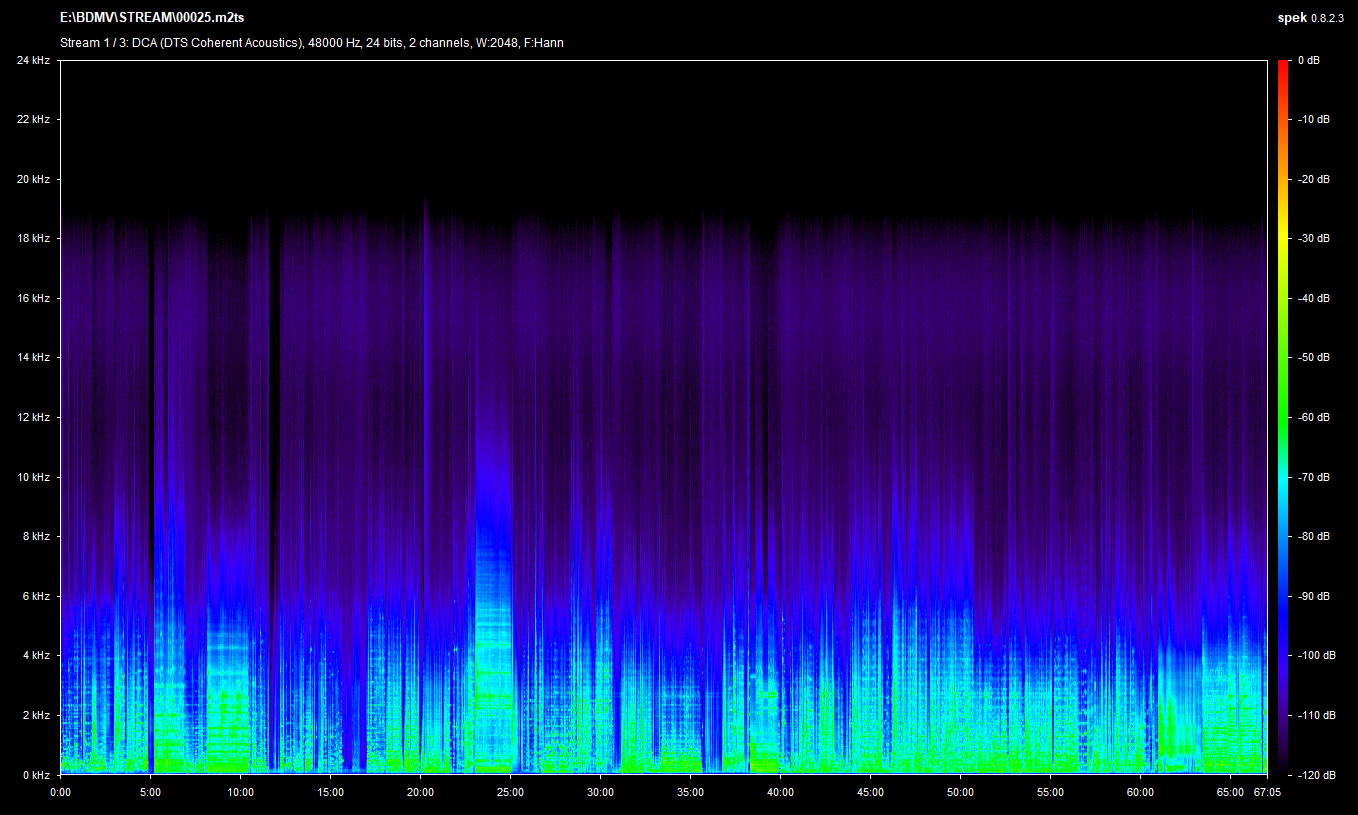
Task: Click the 10:00 time axis marker
Action: coord(240,792)
